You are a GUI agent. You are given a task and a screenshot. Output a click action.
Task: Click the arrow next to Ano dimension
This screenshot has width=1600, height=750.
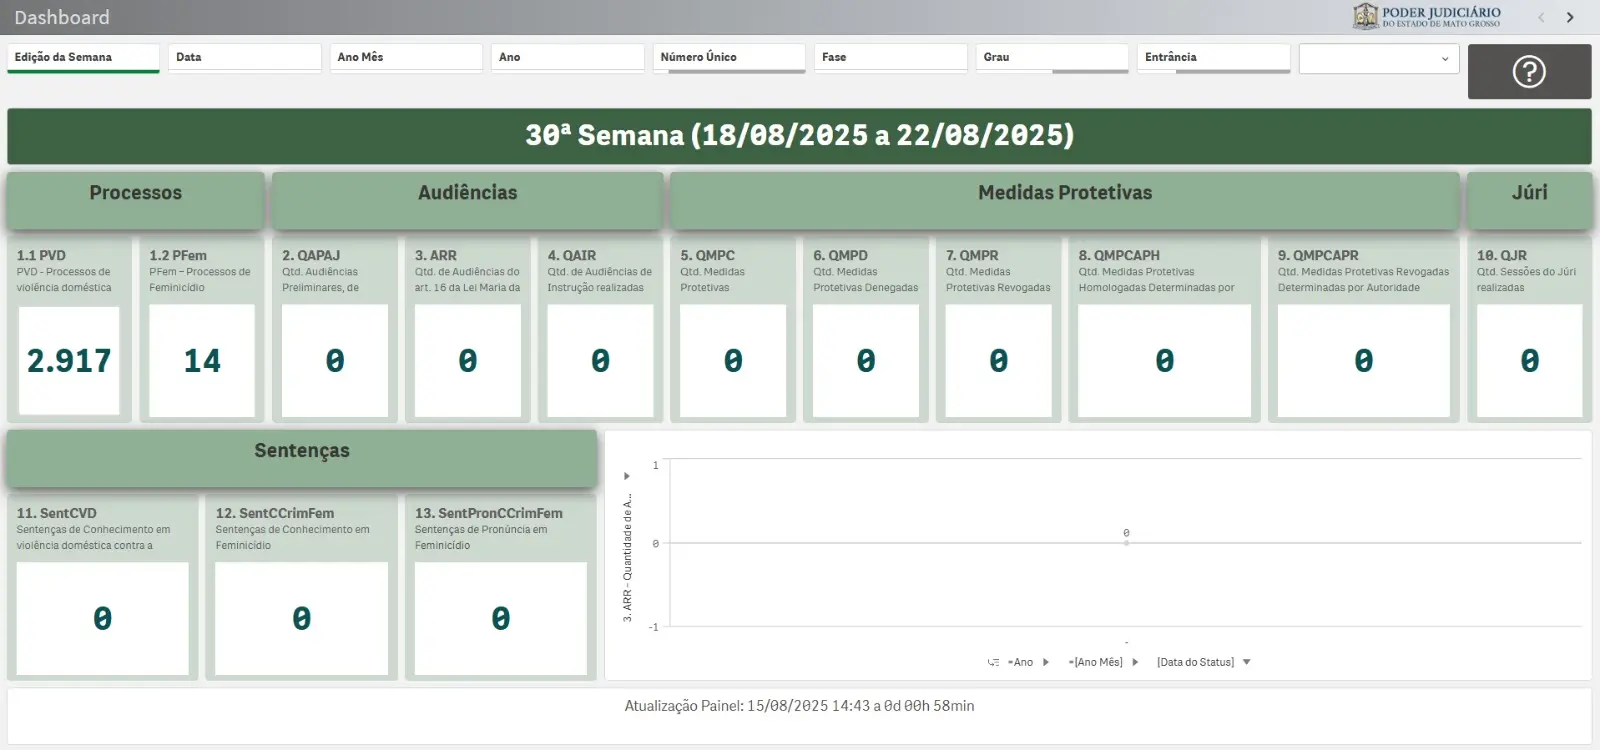pos(1046,662)
